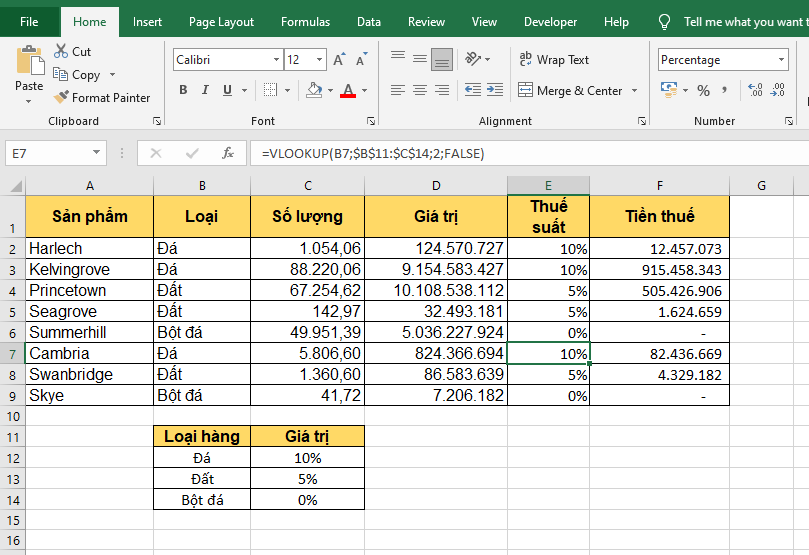Click the Cut scissors icon
The height and width of the screenshot is (555, 809).
click(61, 51)
